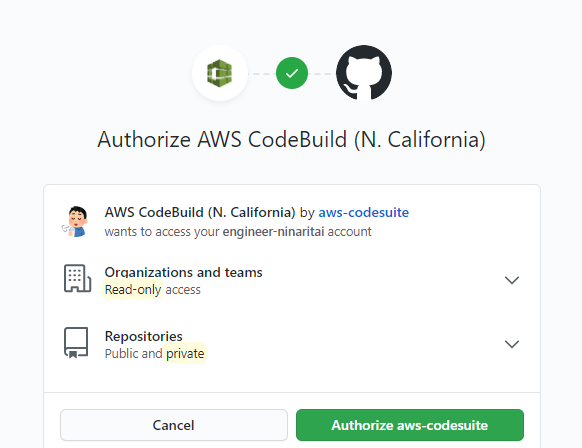The height and width of the screenshot is (448, 582).
Task: Expand Organizations and teams chevron
Action: coord(512,280)
